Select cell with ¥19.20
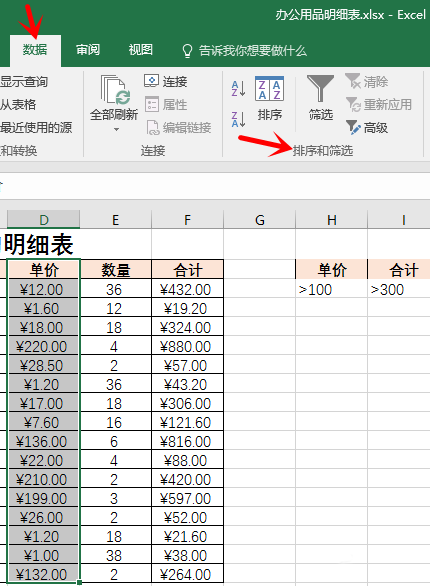430x586 pixels. [x=188, y=308]
